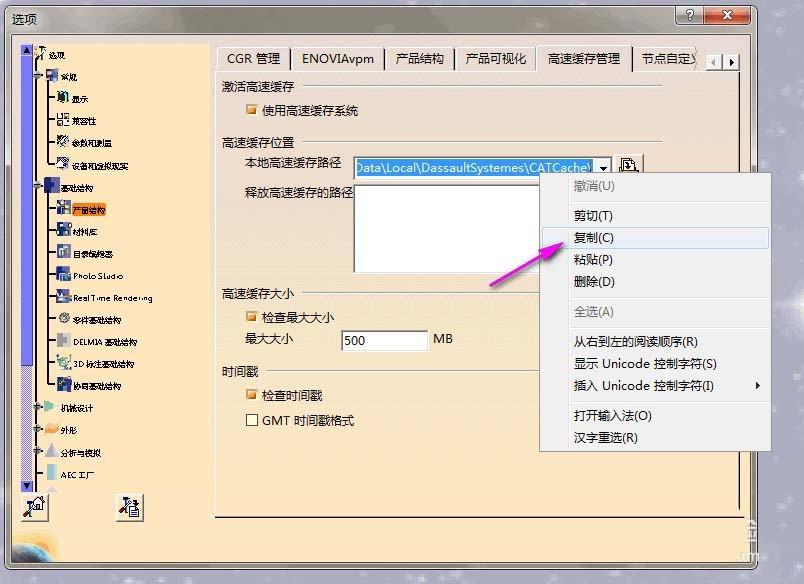This screenshot has width=804, height=584.
Task: Click the second reset icon at dialog bottom
Action: click(x=128, y=509)
